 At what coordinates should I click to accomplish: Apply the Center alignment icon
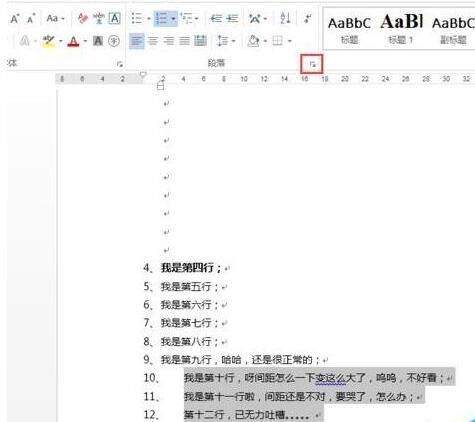click(153, 41)
